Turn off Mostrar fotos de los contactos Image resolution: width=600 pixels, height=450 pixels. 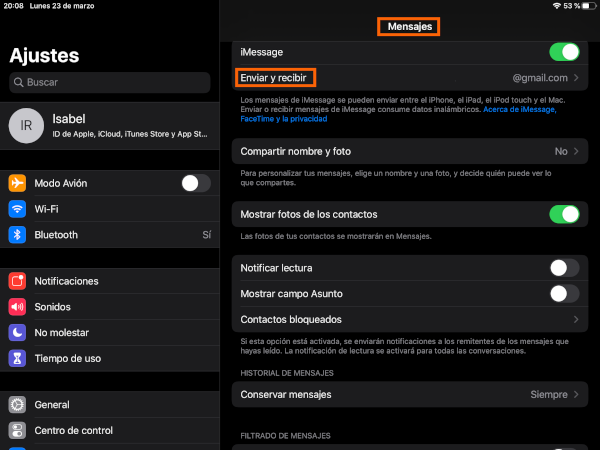tap(564, 214)
